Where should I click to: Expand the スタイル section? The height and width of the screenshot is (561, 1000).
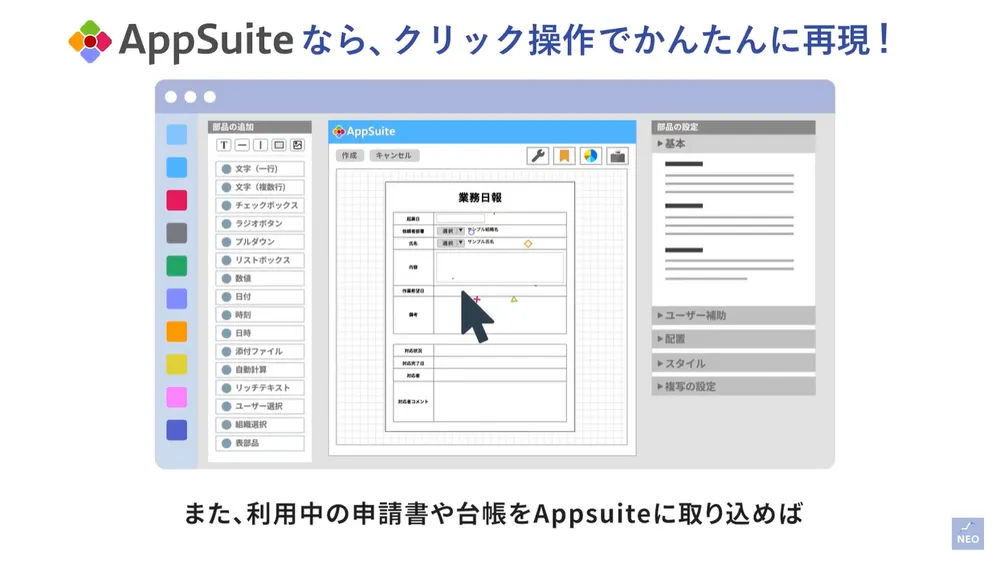pyautogui.click(x=733, y=363)
